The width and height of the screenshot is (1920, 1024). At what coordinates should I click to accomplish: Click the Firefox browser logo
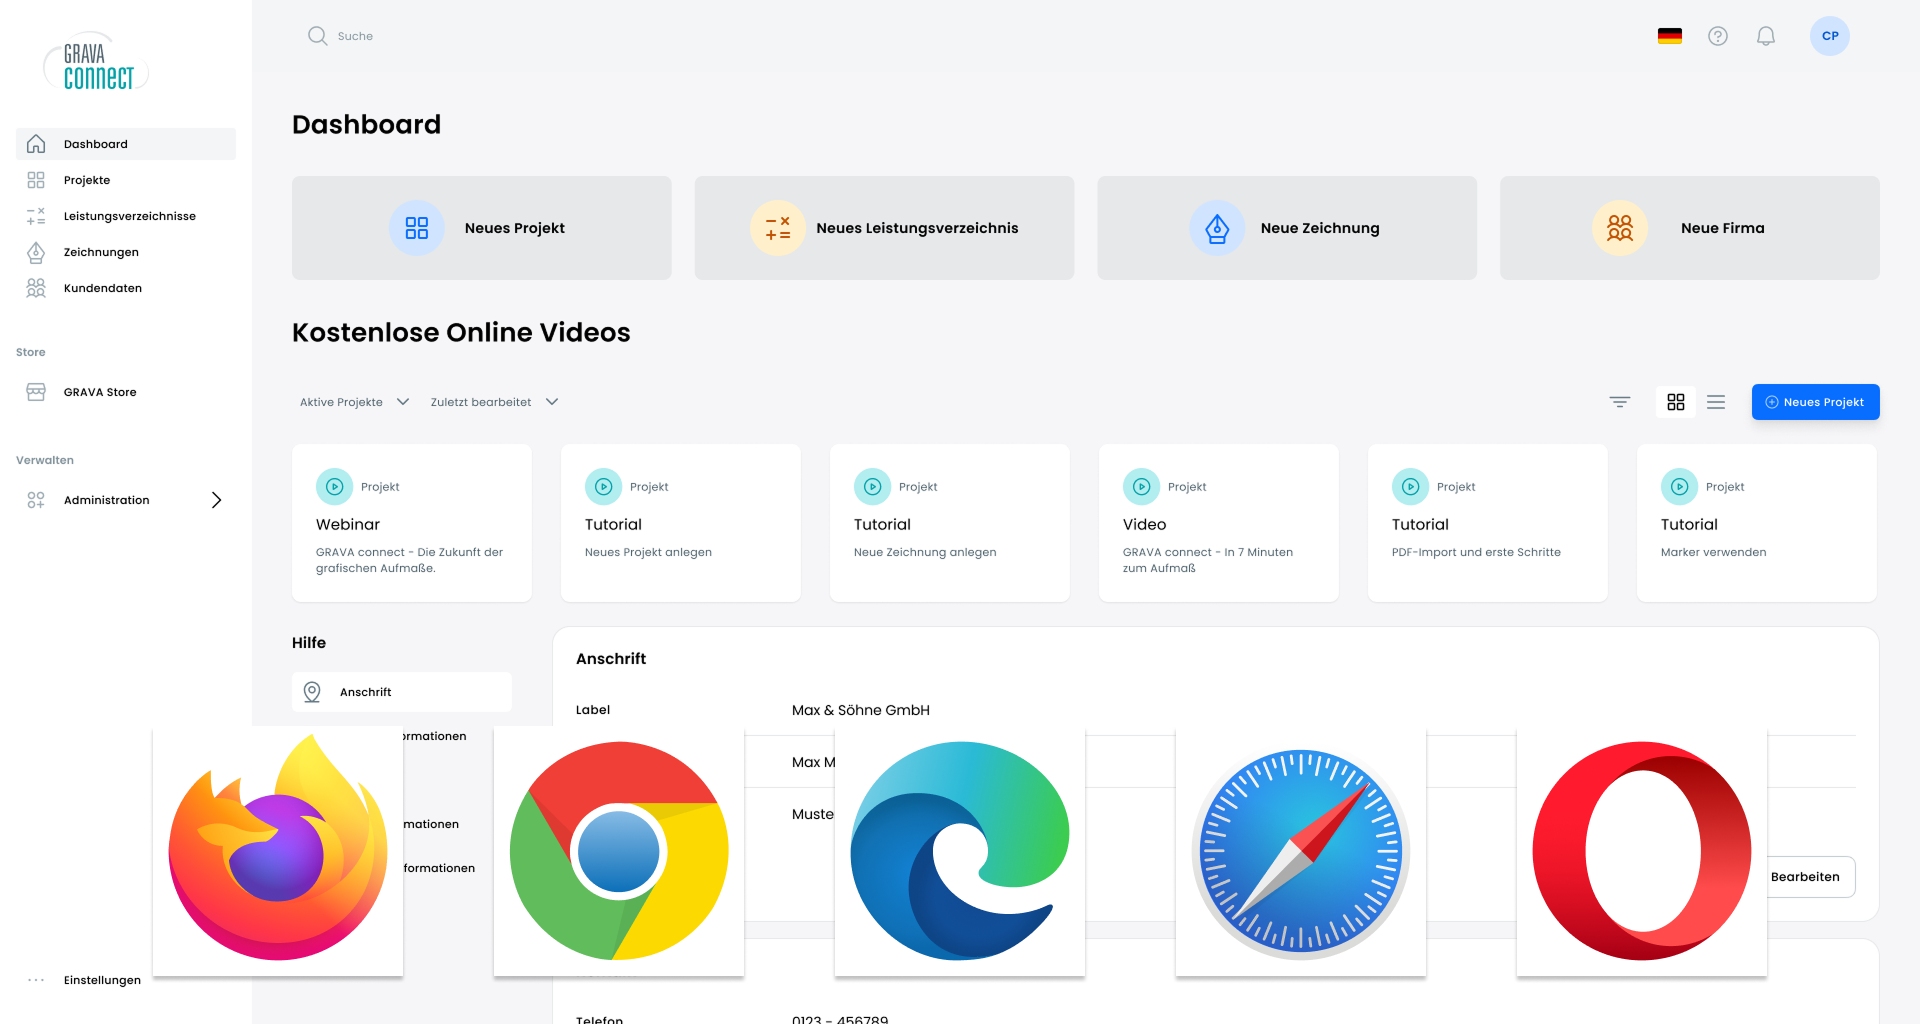click(x=278, y=850)
